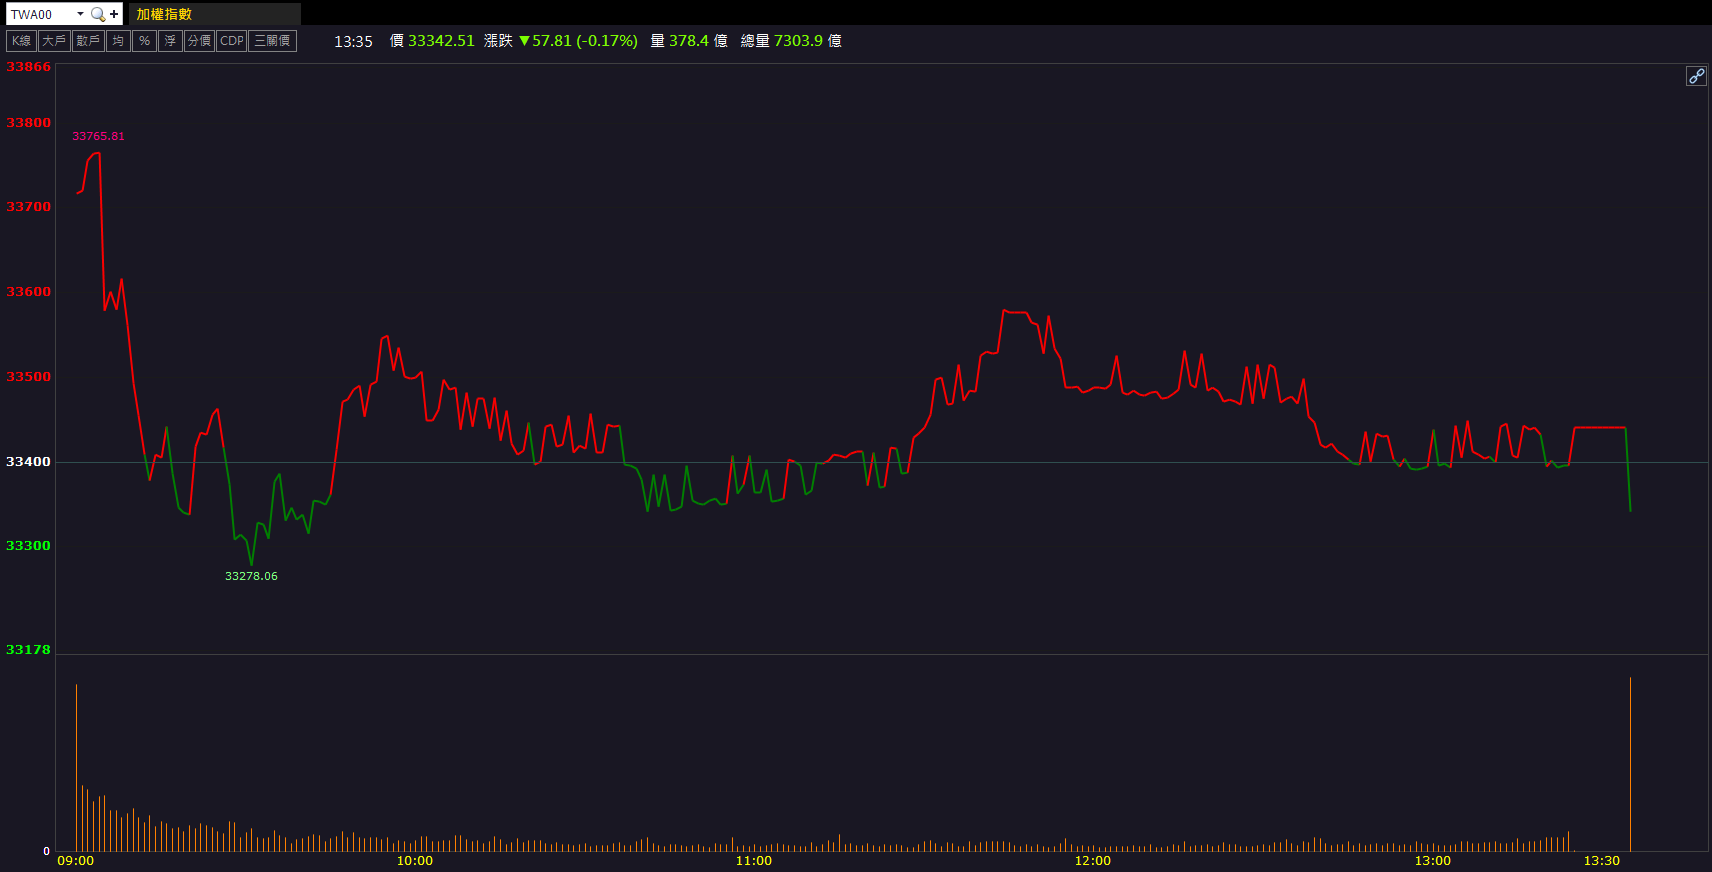Image resolution: width=1712 pixels, height=872 pixels.
Task: Switch the axis to % display
Action: tap(144, 41)
